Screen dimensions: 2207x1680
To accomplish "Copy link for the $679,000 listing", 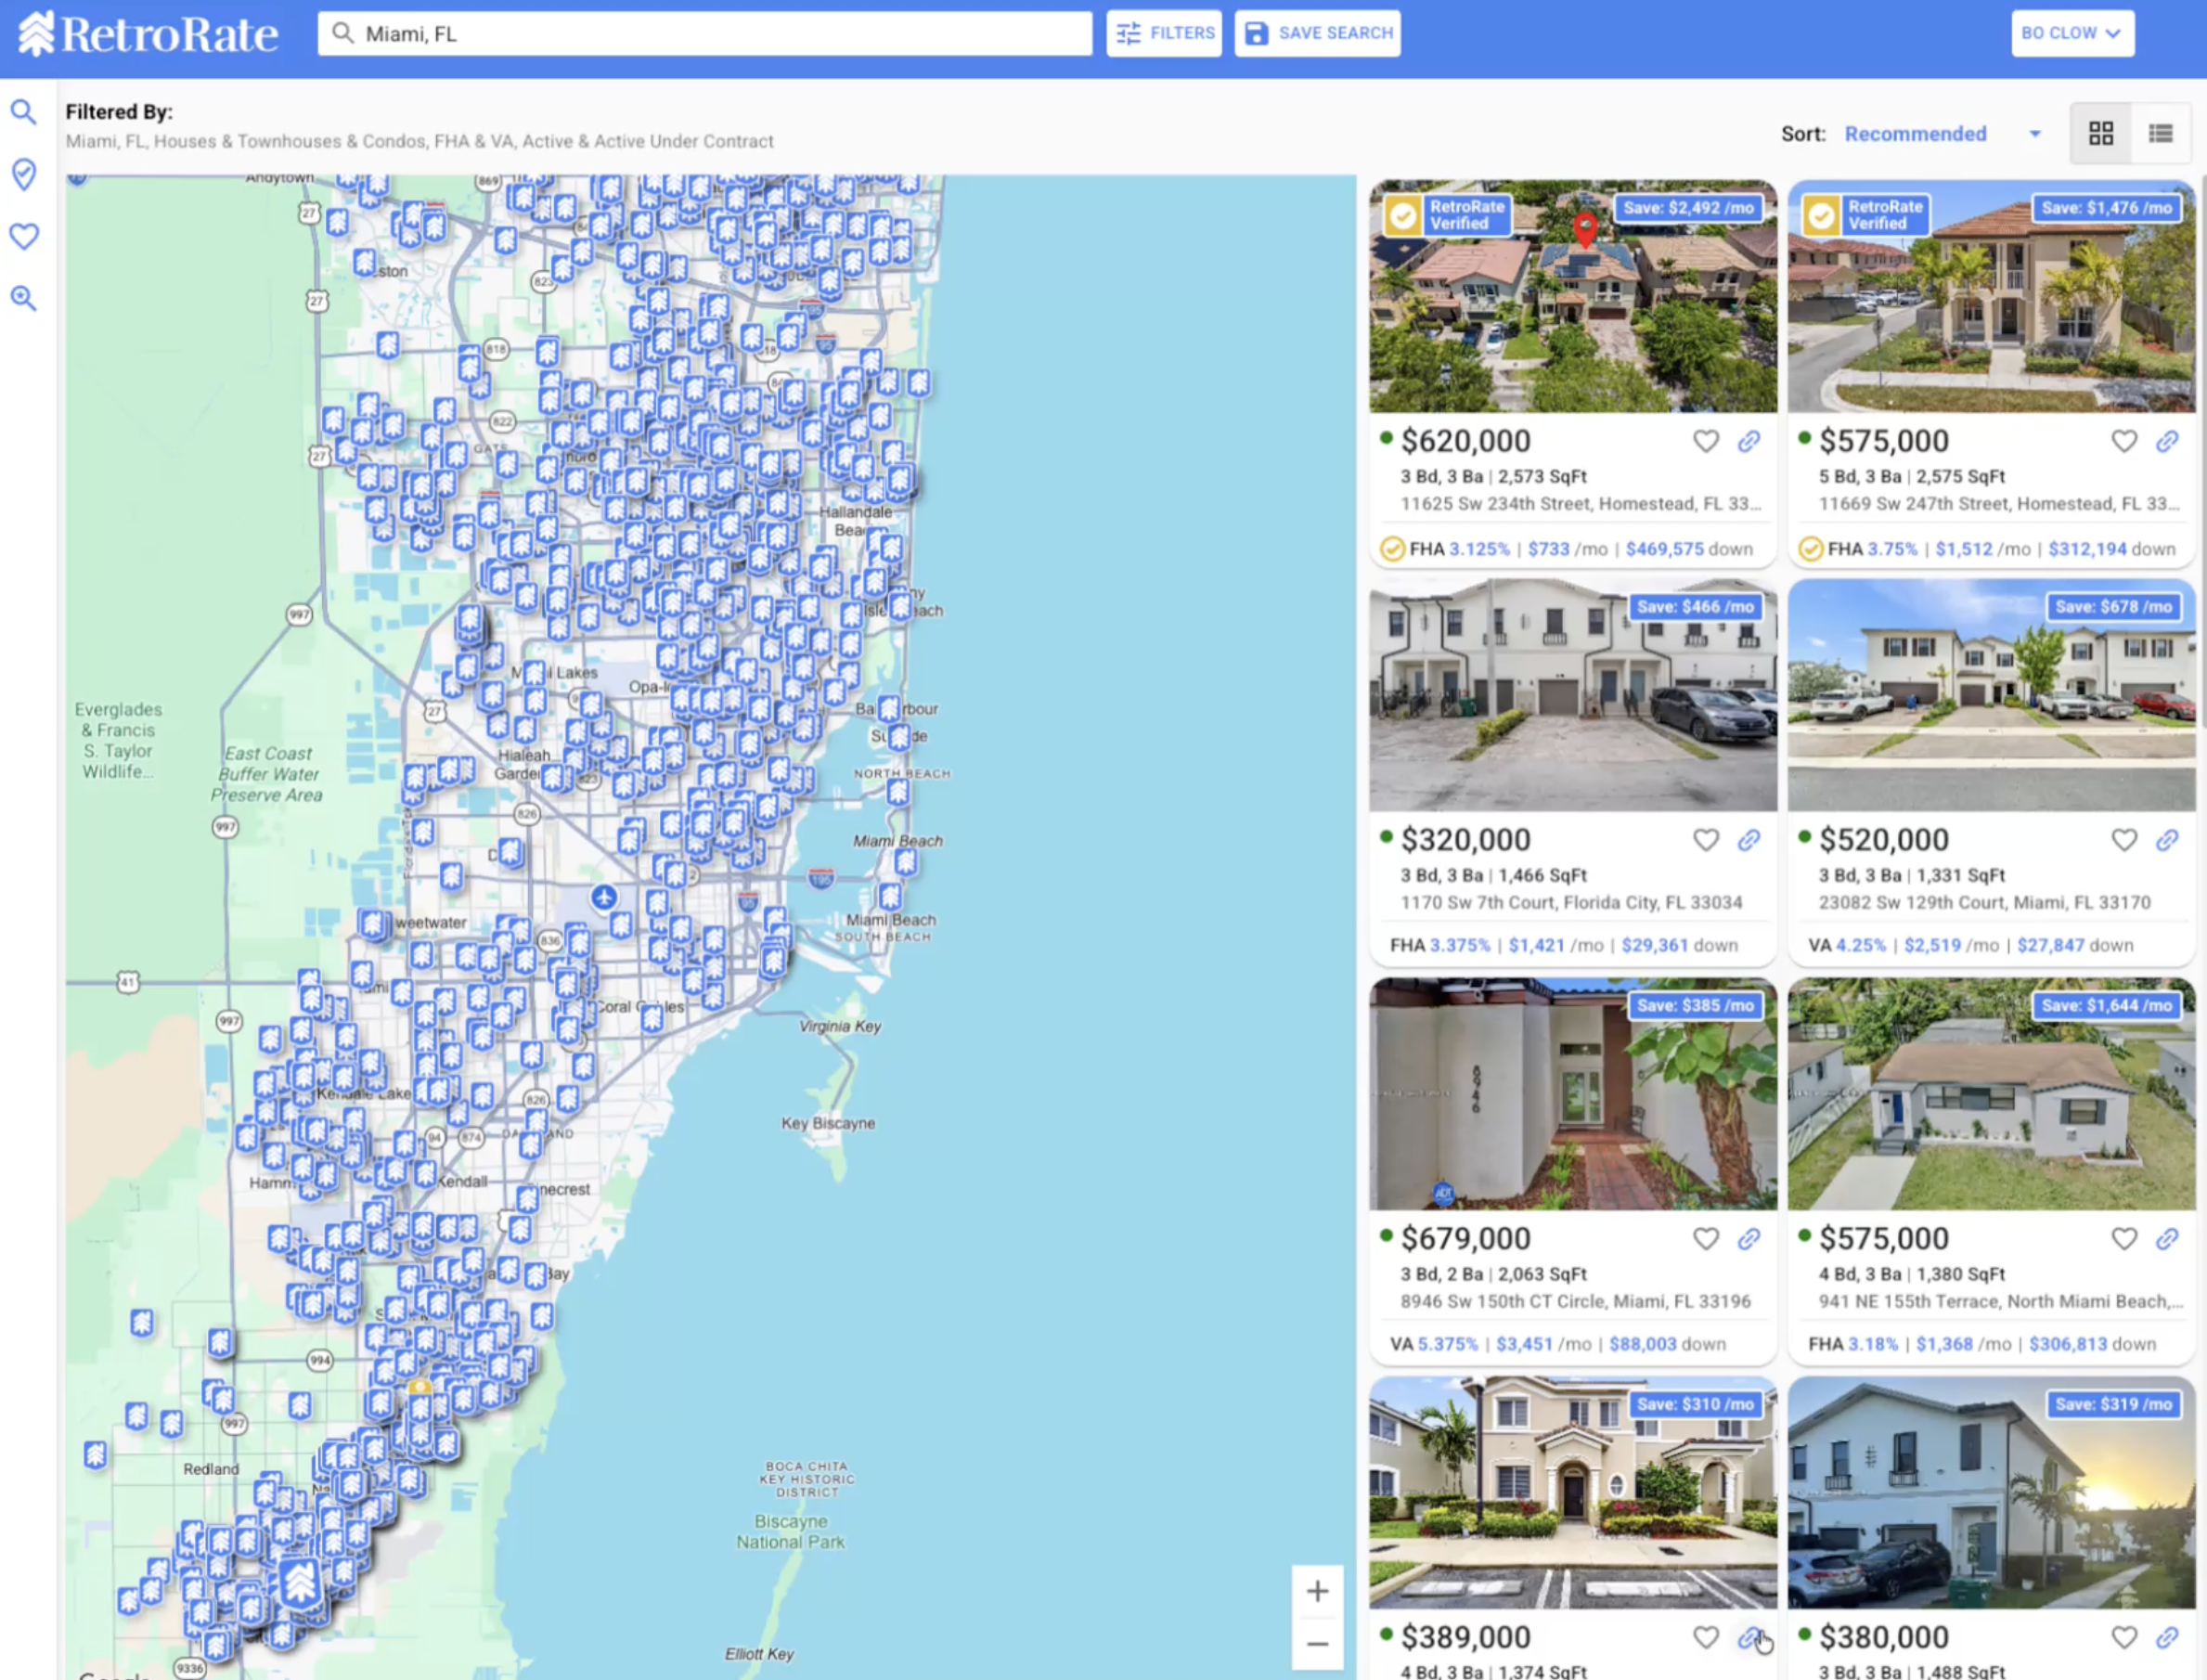I will pos(1749,1239).
